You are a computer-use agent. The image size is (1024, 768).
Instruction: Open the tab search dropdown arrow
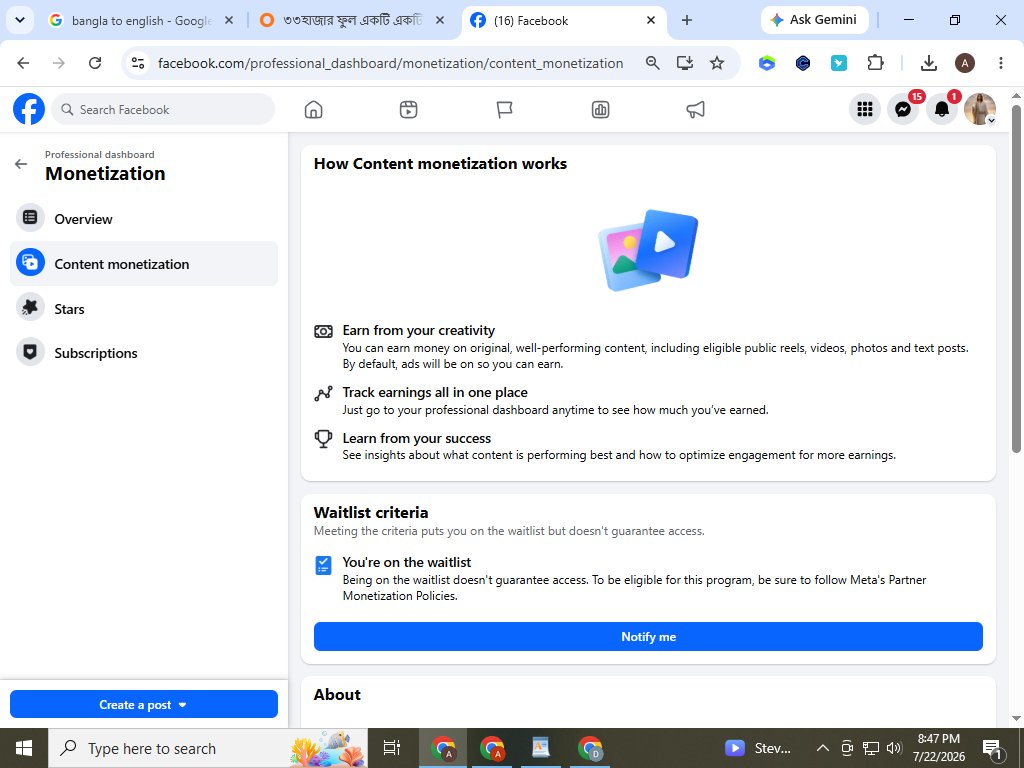point(20,20)
